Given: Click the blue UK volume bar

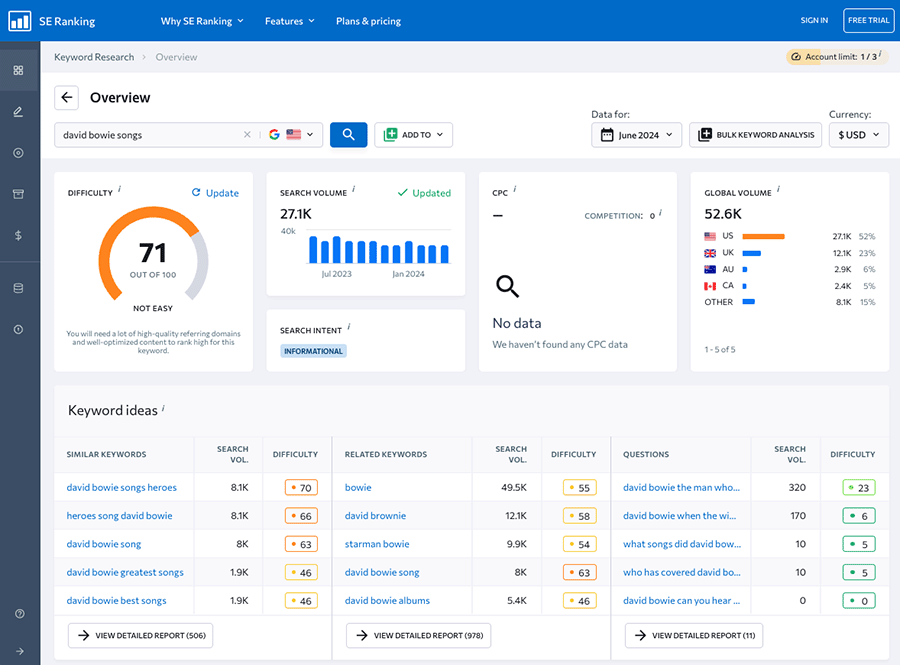Looking at the screenshot, I should pos(751,253).
